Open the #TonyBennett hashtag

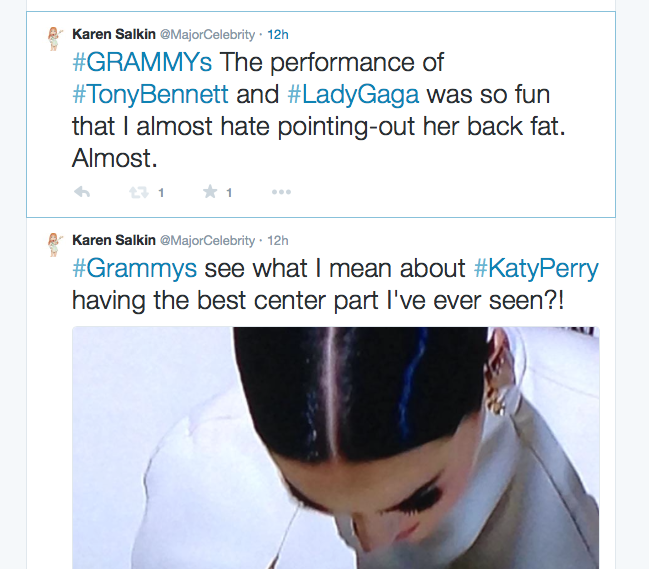pyautogui.click(x=150, y=94)
